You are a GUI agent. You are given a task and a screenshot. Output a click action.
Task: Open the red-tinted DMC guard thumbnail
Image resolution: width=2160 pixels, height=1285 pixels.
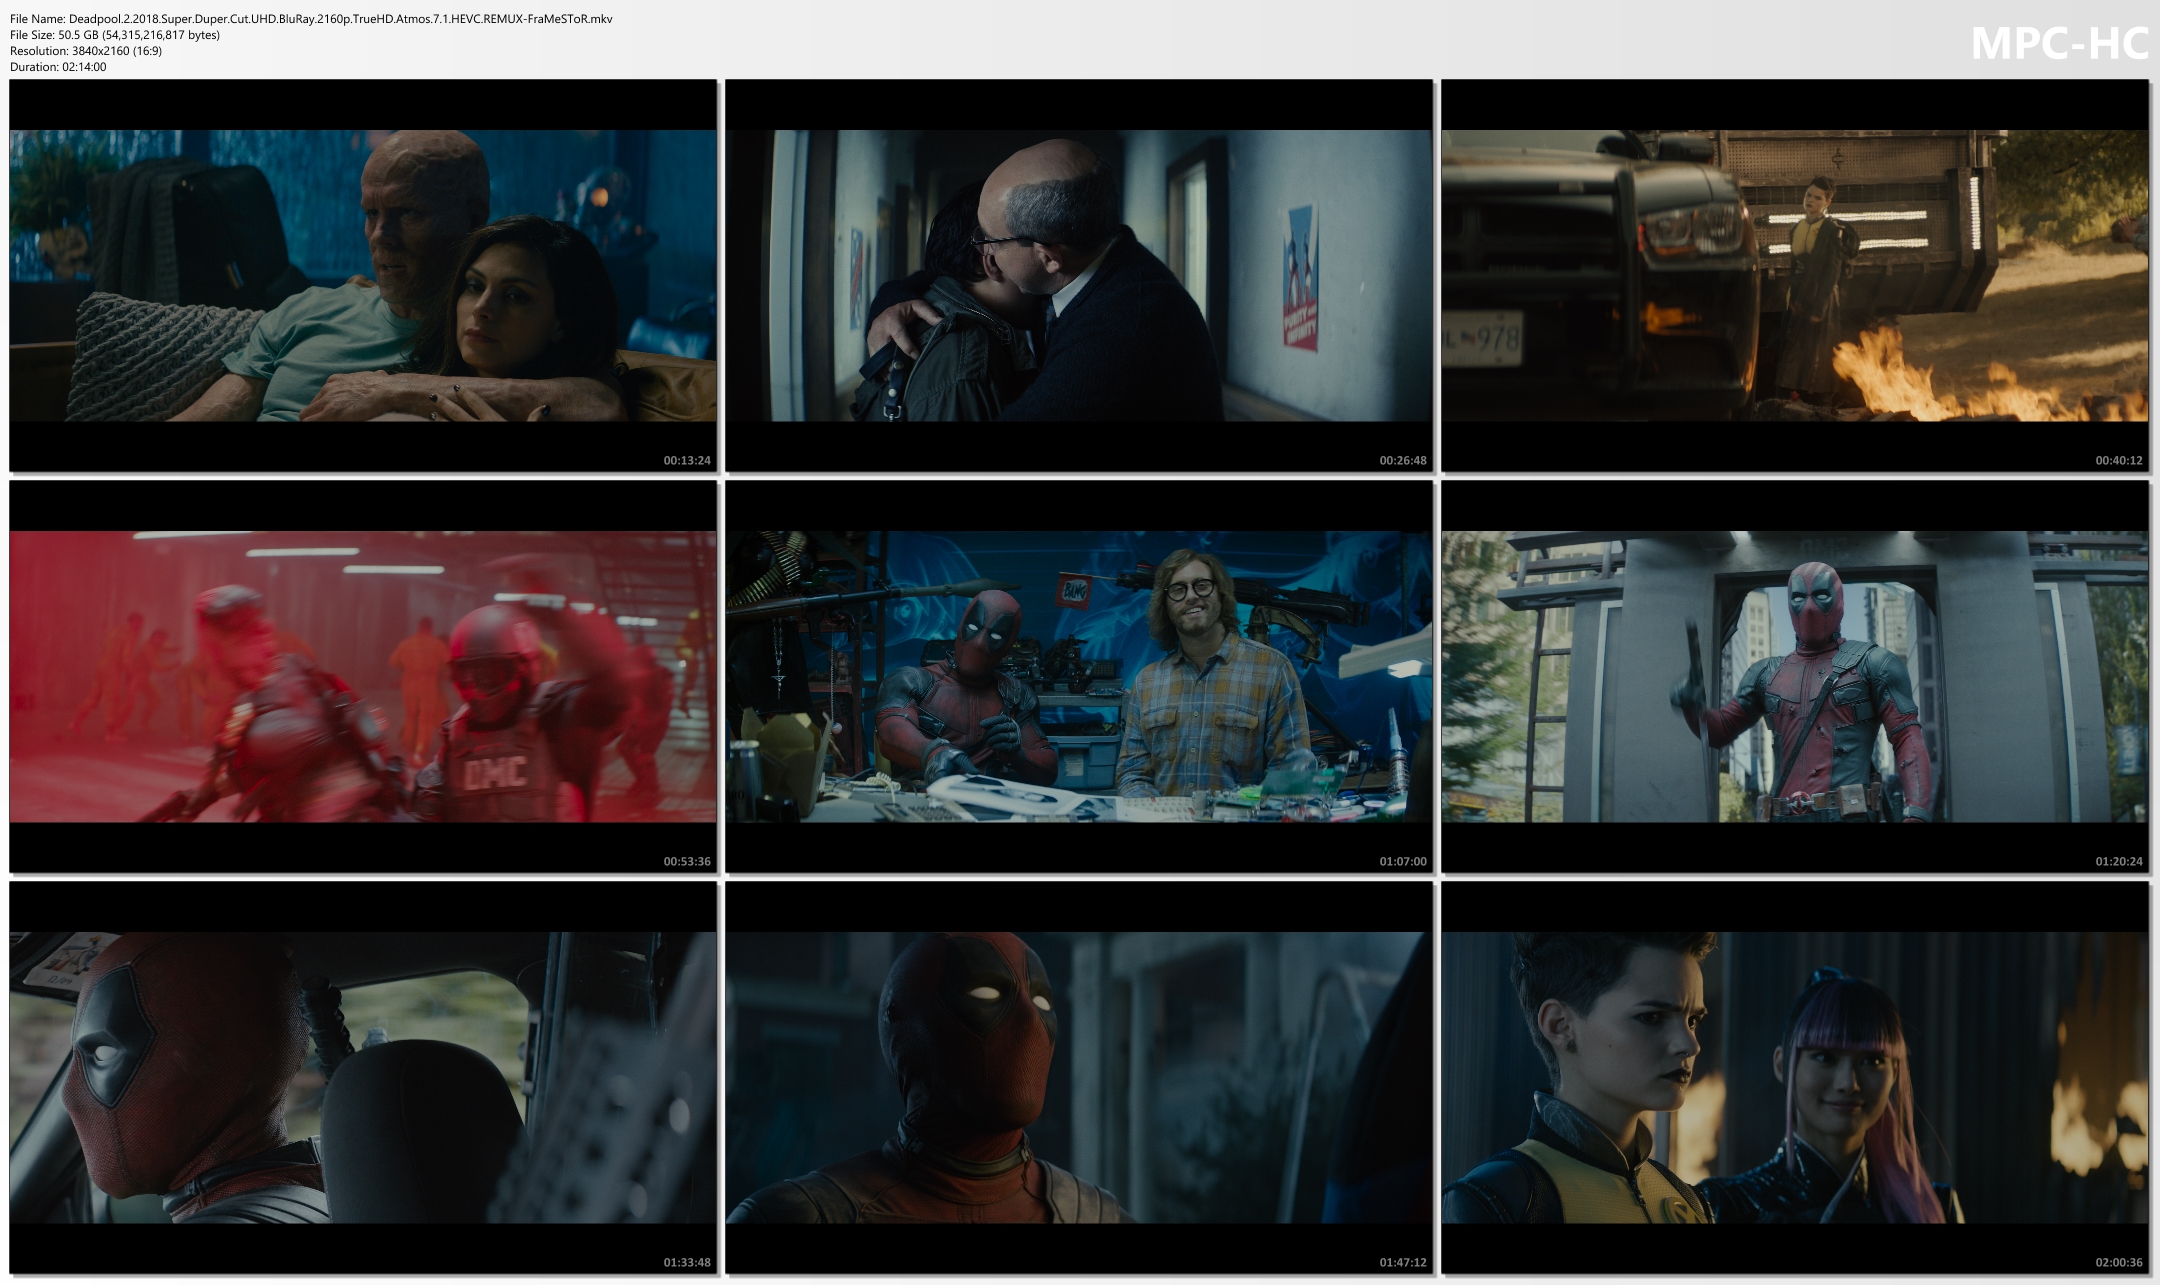363,676
